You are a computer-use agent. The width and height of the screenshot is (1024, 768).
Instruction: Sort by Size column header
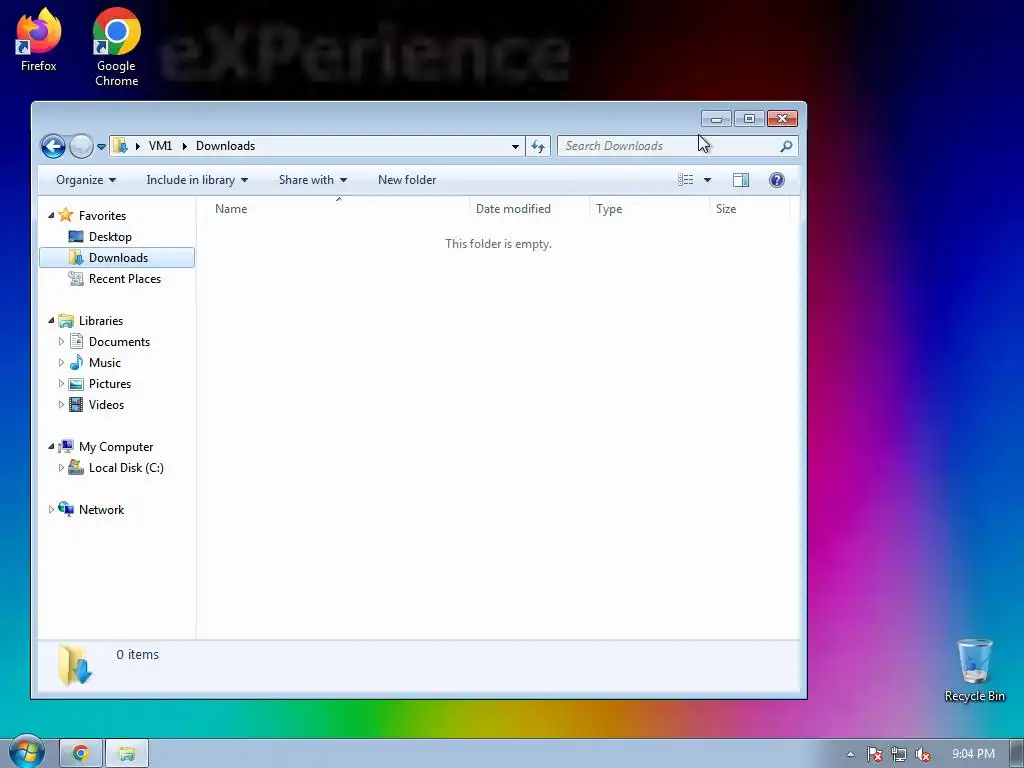tap(749, 209)
